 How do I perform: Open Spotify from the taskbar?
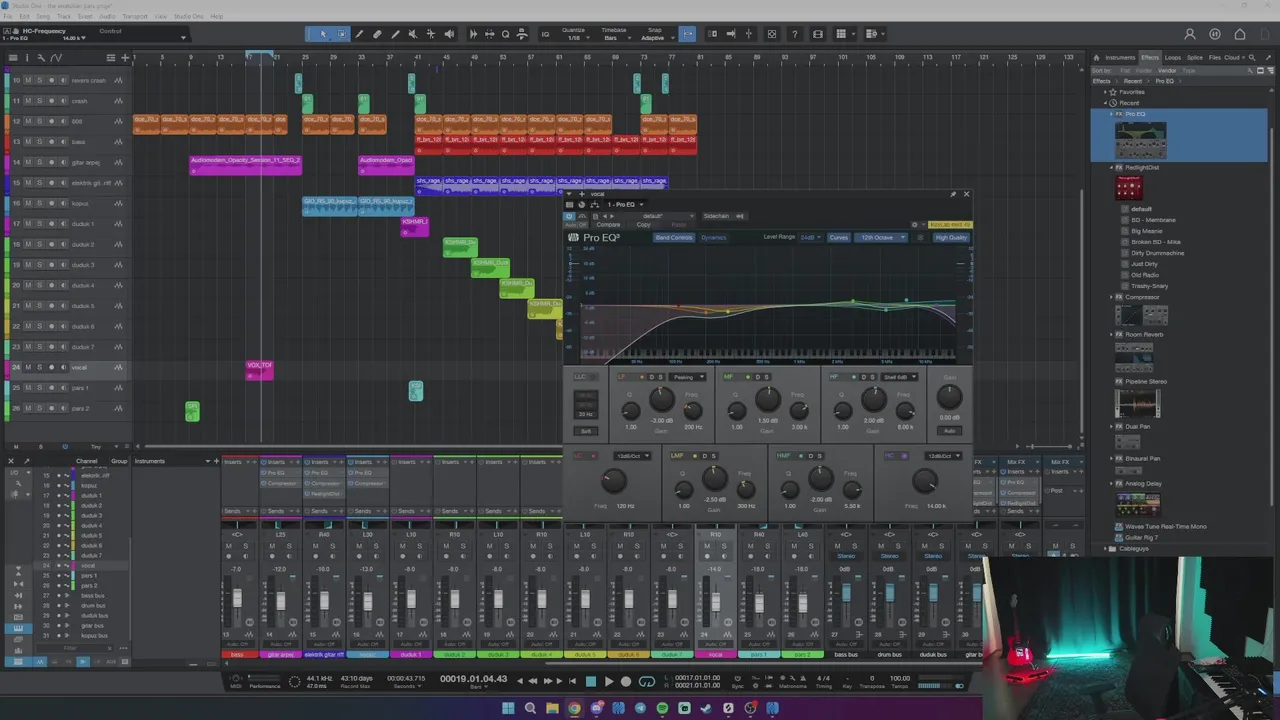coord(662,708)
